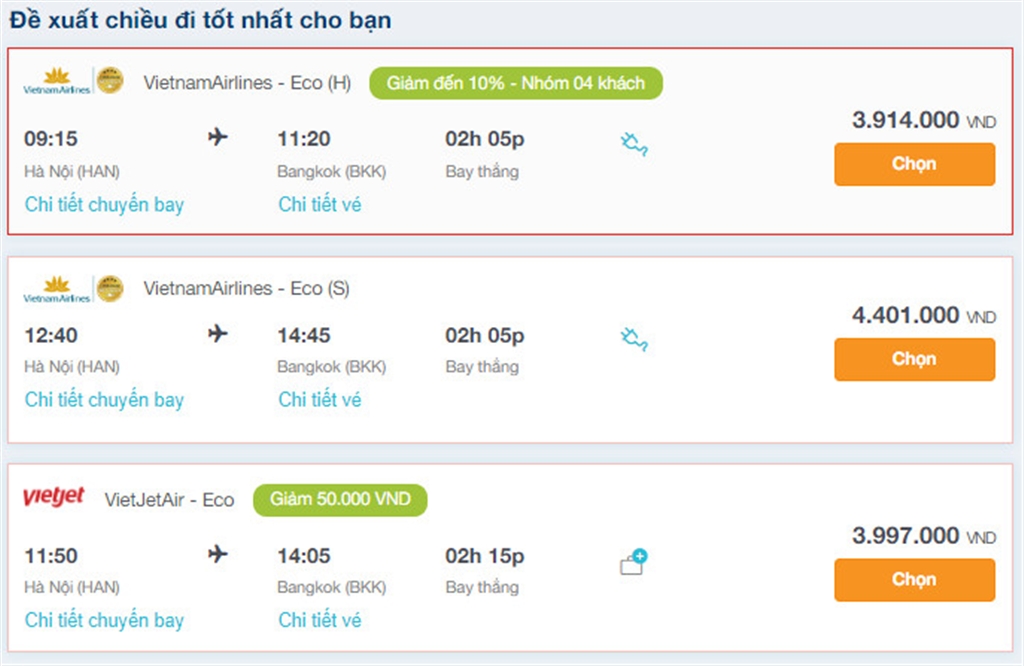
Task: Click the heading 'Đề xuất chiều đi tốt nhất cho bạn'
Action: pyautogui.click(x=197, y=18)
